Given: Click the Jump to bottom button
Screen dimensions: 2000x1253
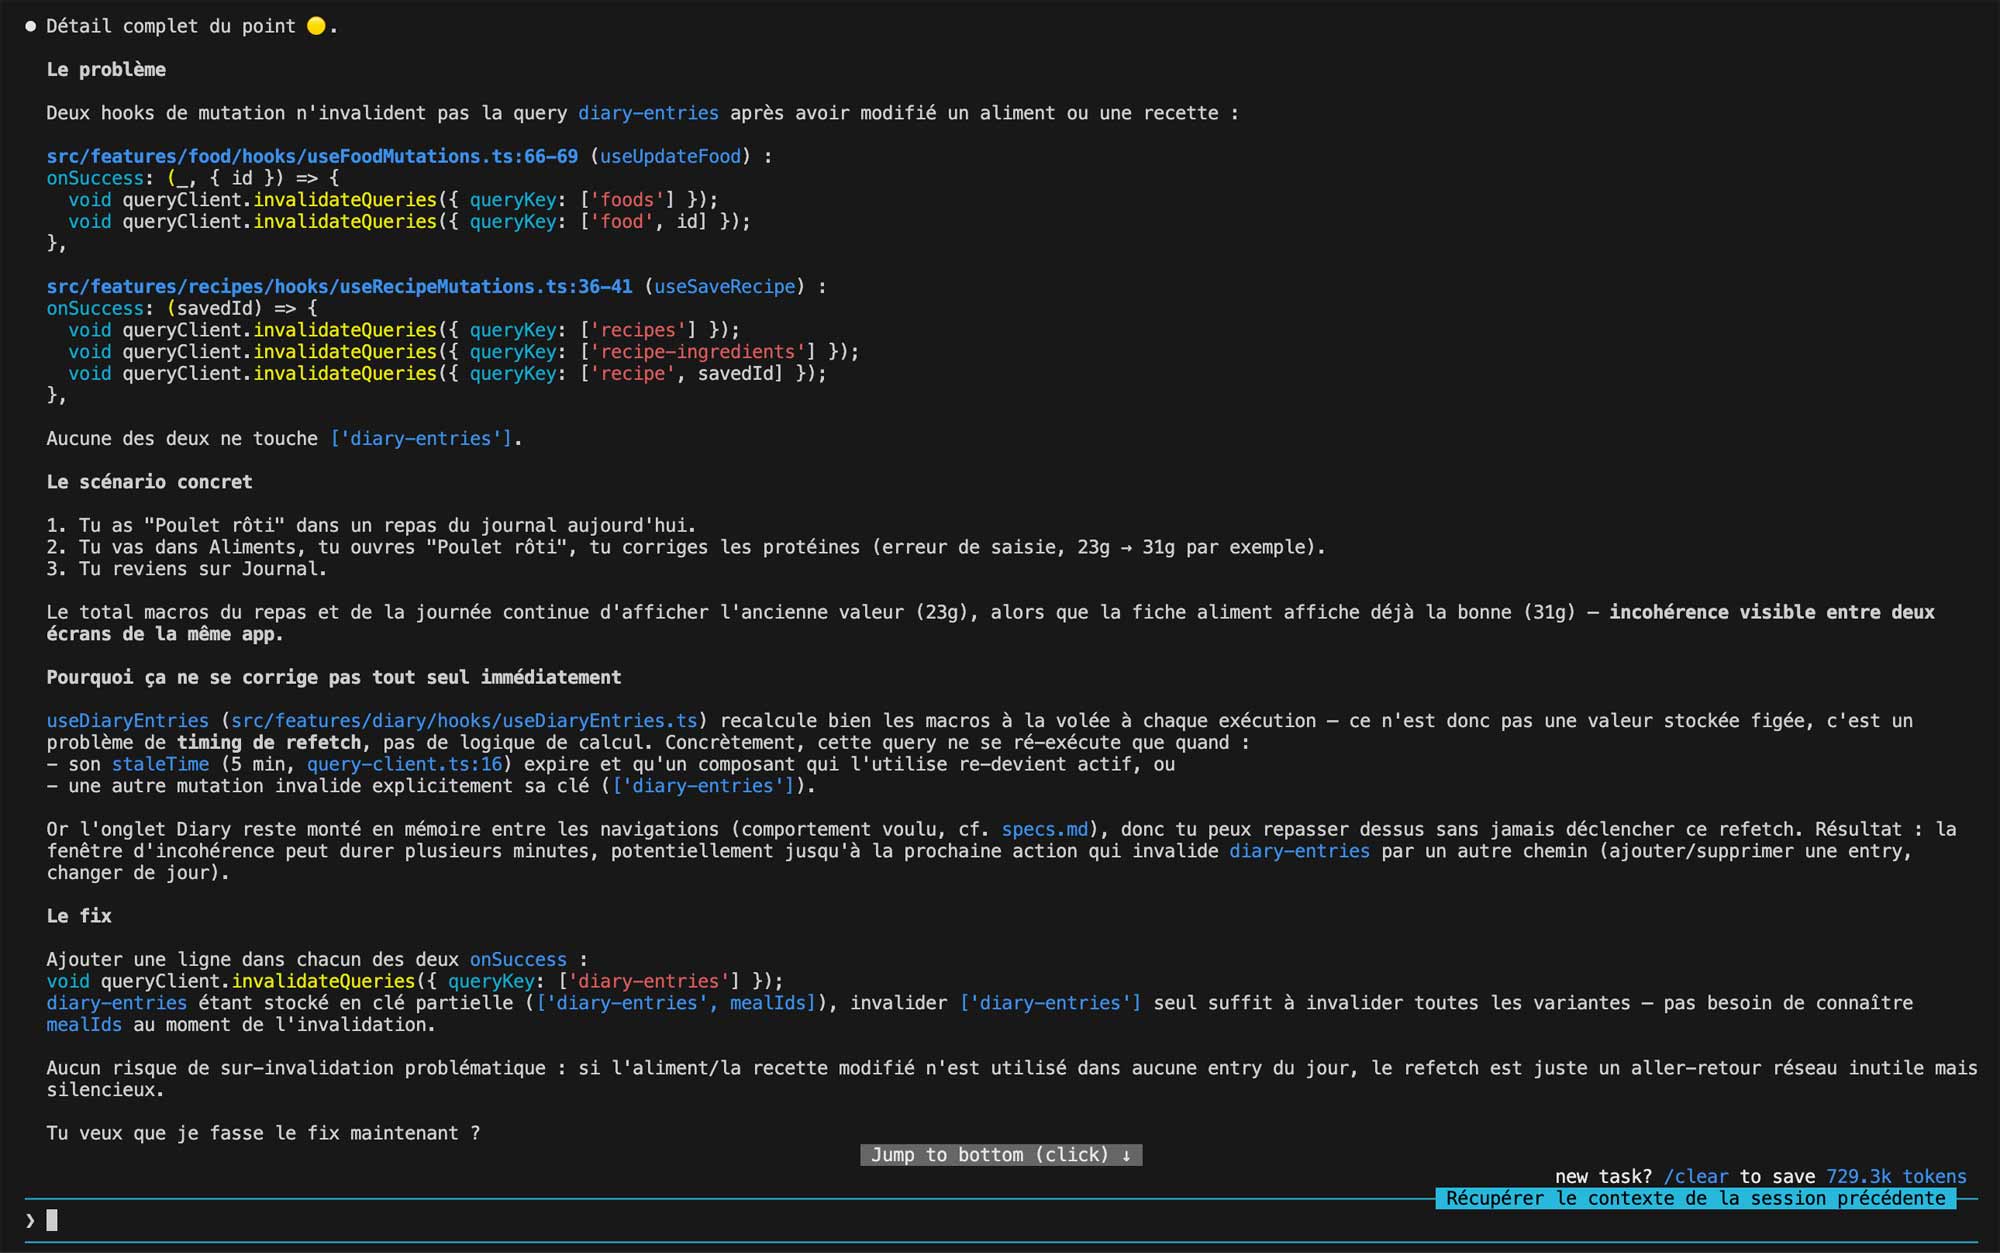Looking at the screenshot, I should coord(1001,1155).
